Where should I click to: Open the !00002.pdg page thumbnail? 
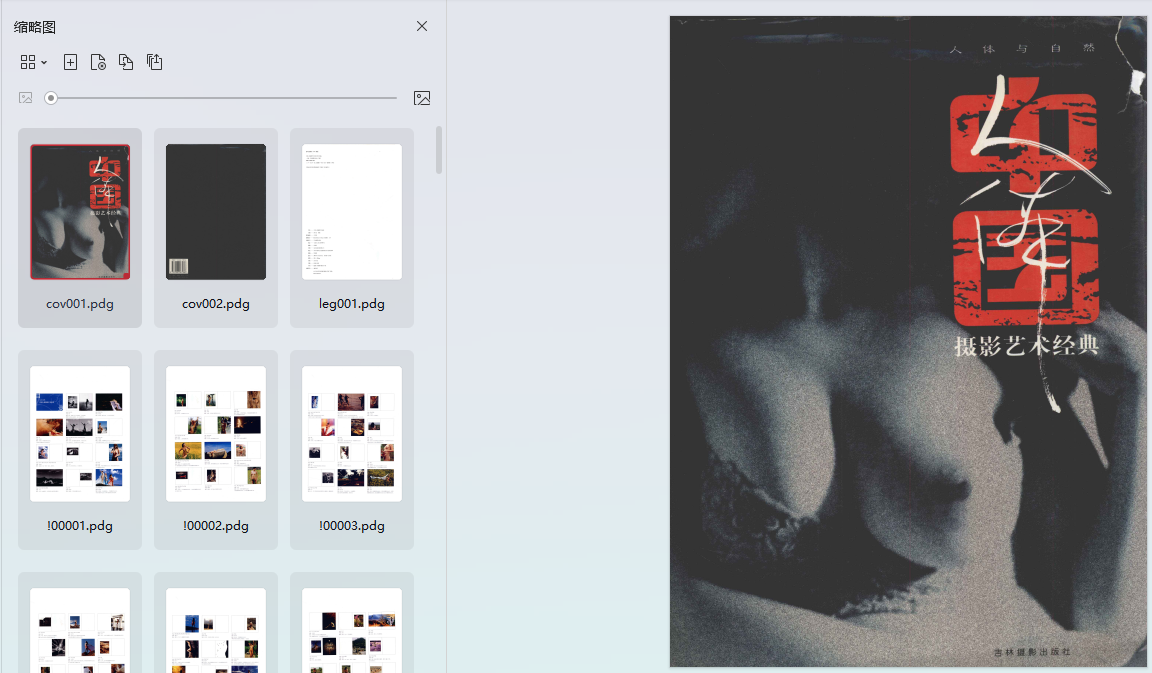(216, 434)
